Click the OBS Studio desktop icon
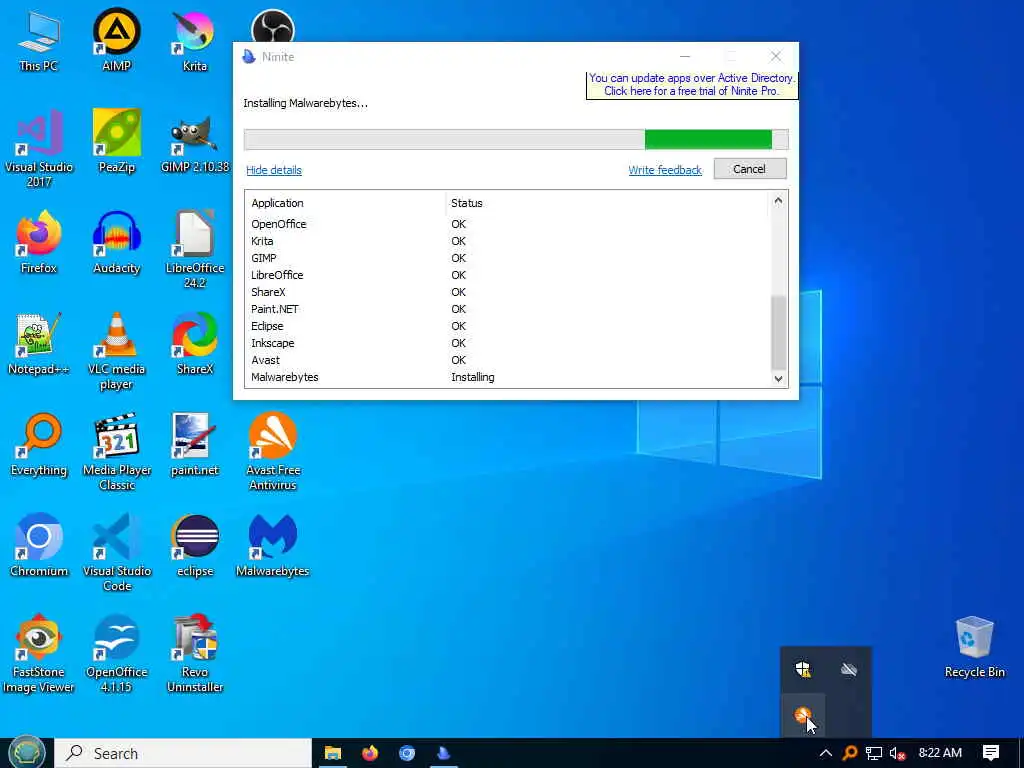This screenshot has width=1024, height=768. coord(273,26)
